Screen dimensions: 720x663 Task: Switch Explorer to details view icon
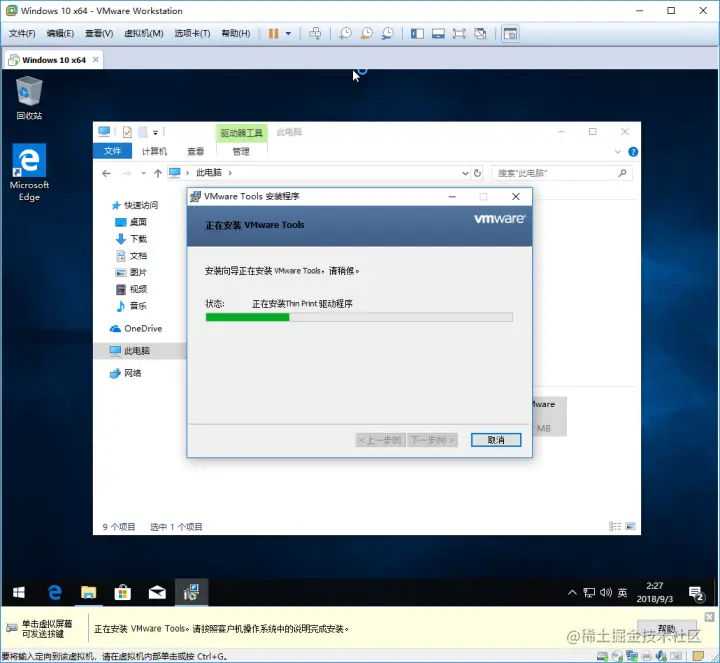(614, 526)
